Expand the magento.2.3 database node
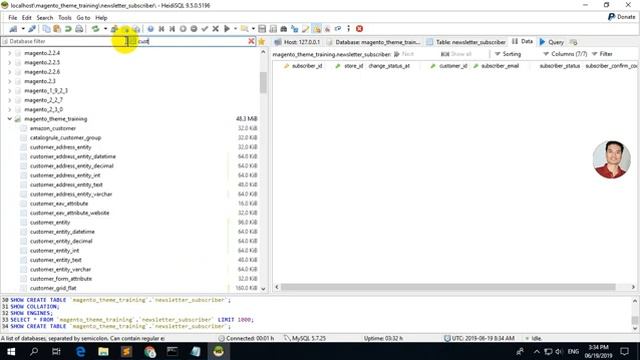The width and height of the screenshot is (640, 360). point(10,81)
